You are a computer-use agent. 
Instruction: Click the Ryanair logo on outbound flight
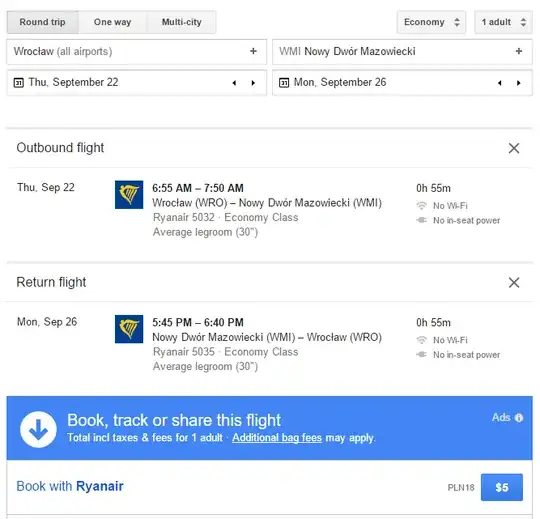pos(129,195)
